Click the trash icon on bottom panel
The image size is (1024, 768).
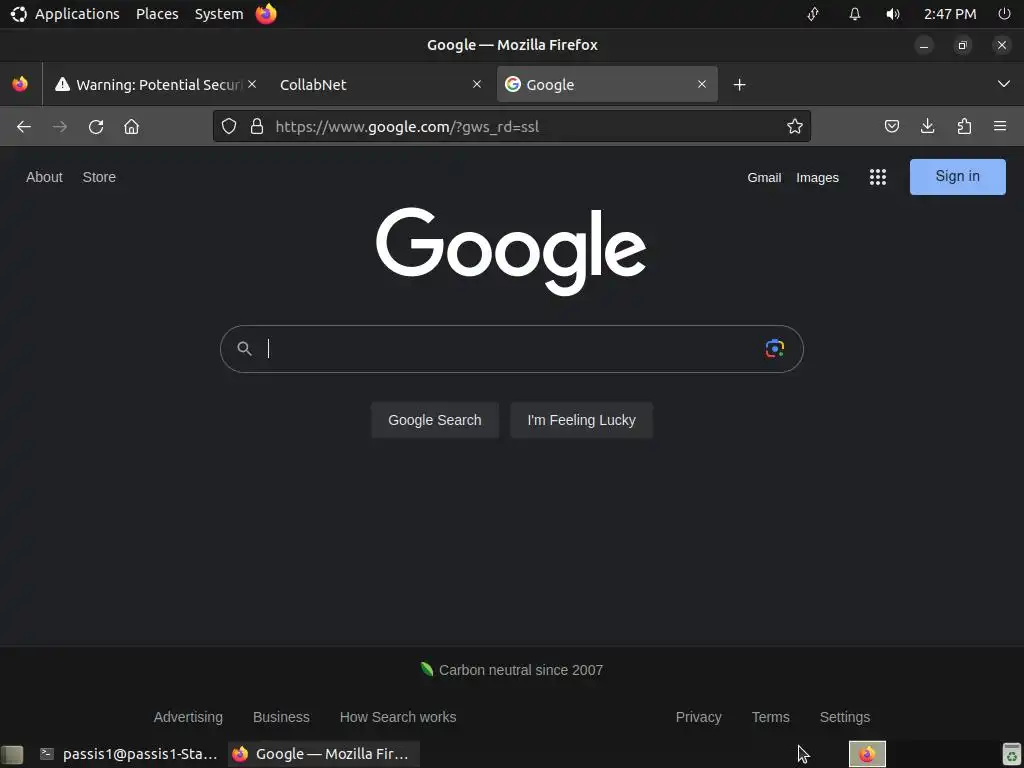tap(1012, 754)
